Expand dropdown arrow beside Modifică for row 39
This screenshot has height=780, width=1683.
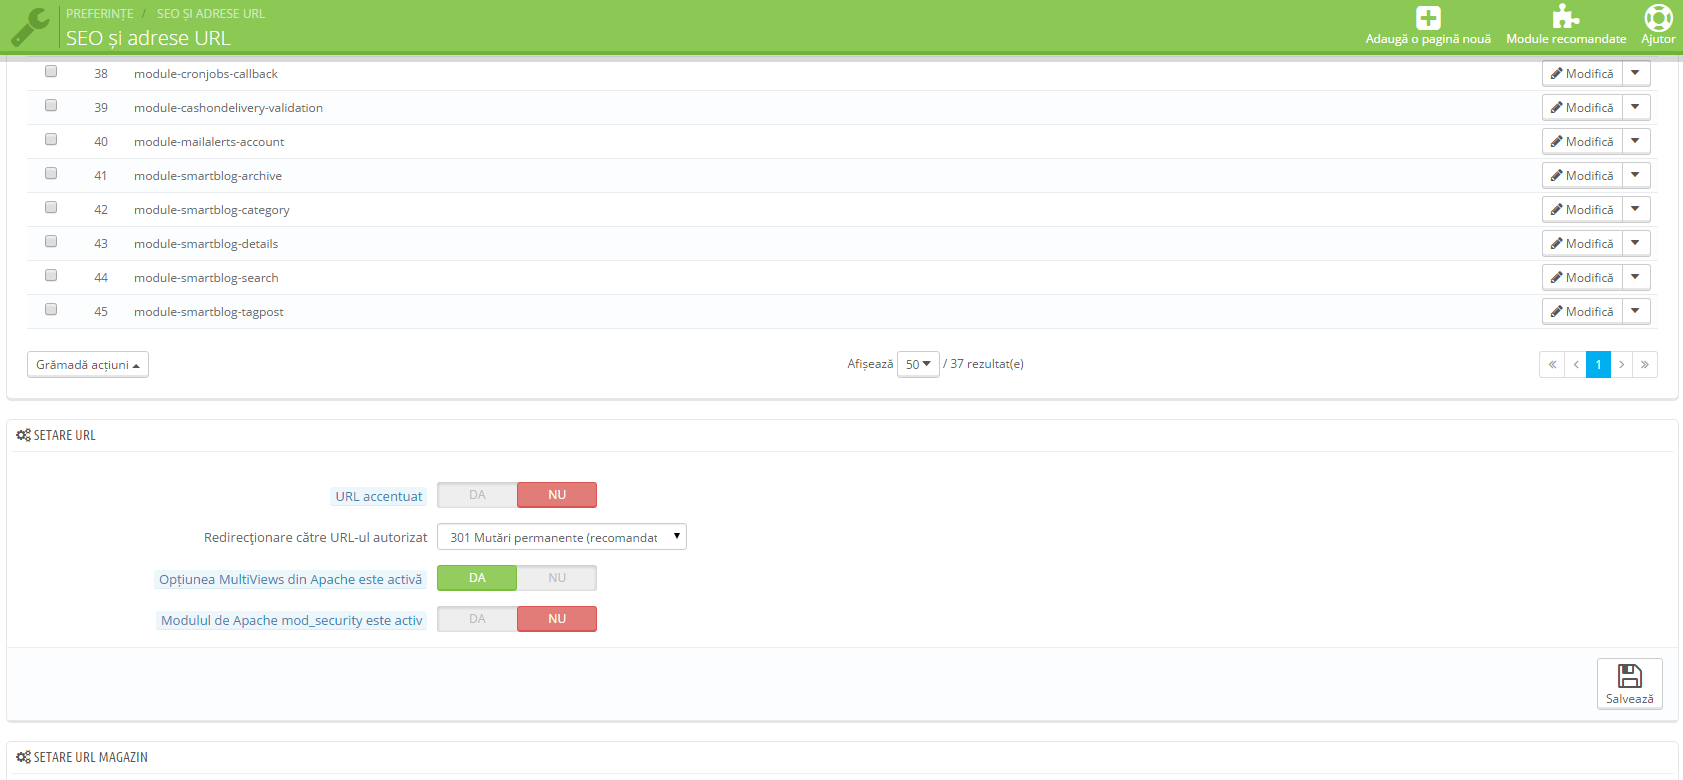pos(1636,107)
